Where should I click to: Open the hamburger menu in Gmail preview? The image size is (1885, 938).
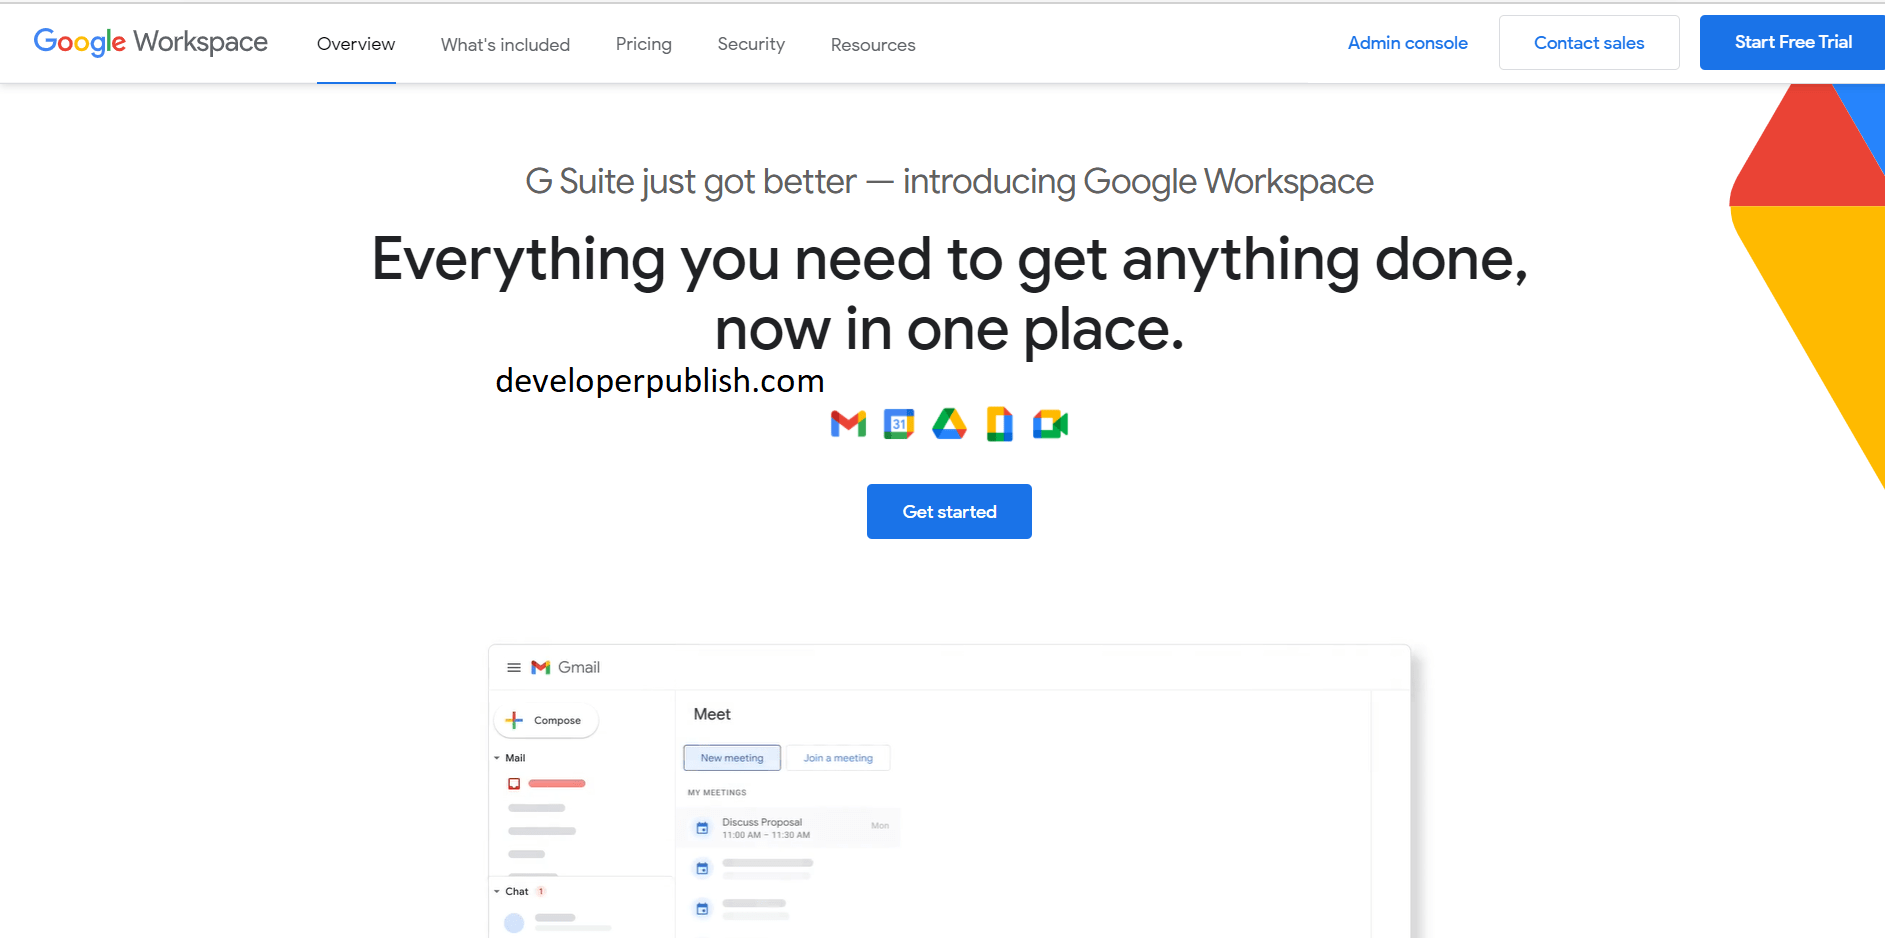point(514,667)
